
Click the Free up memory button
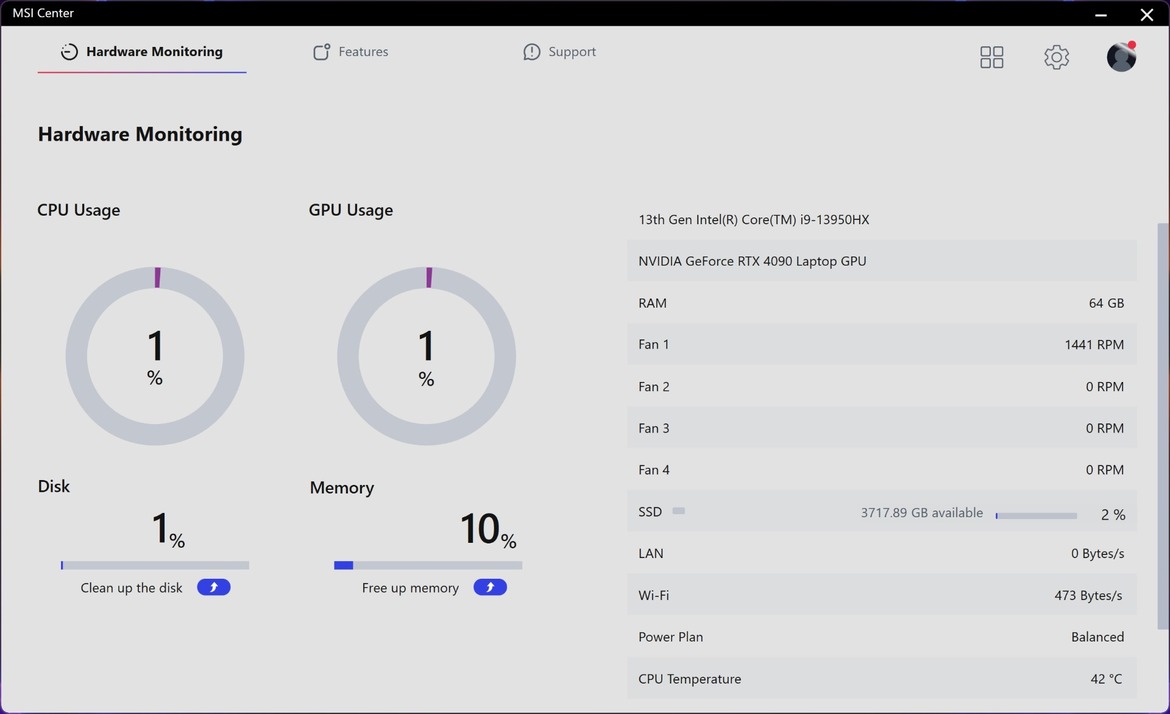(490, 587)
